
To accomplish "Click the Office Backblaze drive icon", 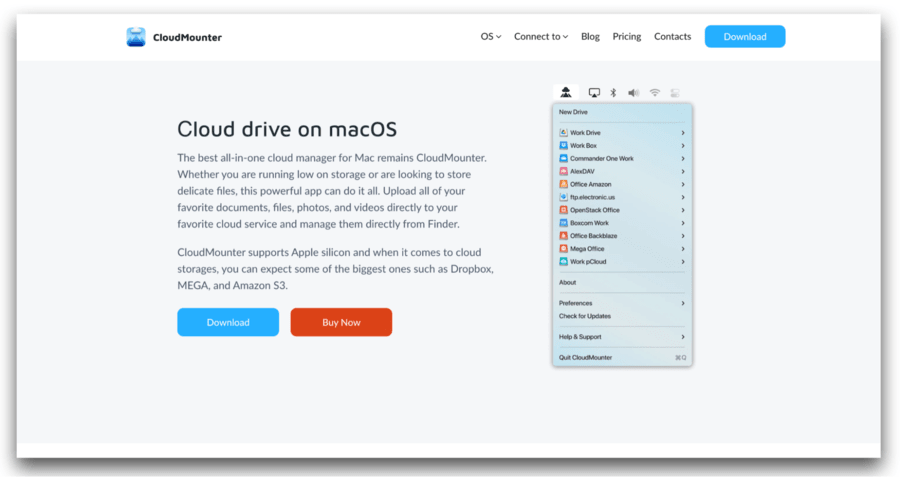I will click(x=564, y=236).
